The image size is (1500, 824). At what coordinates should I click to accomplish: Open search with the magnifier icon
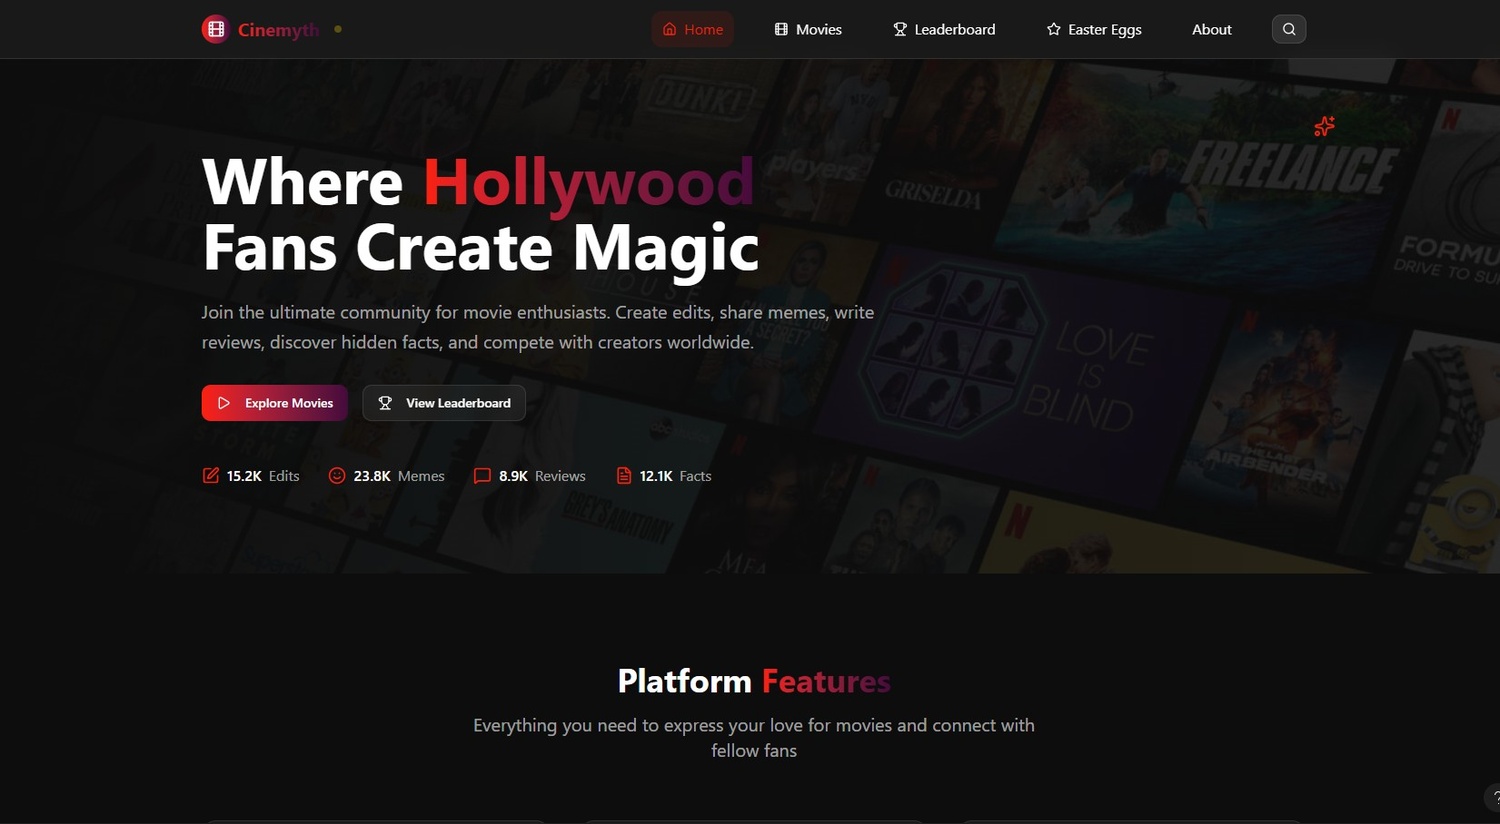(1288, 30)
